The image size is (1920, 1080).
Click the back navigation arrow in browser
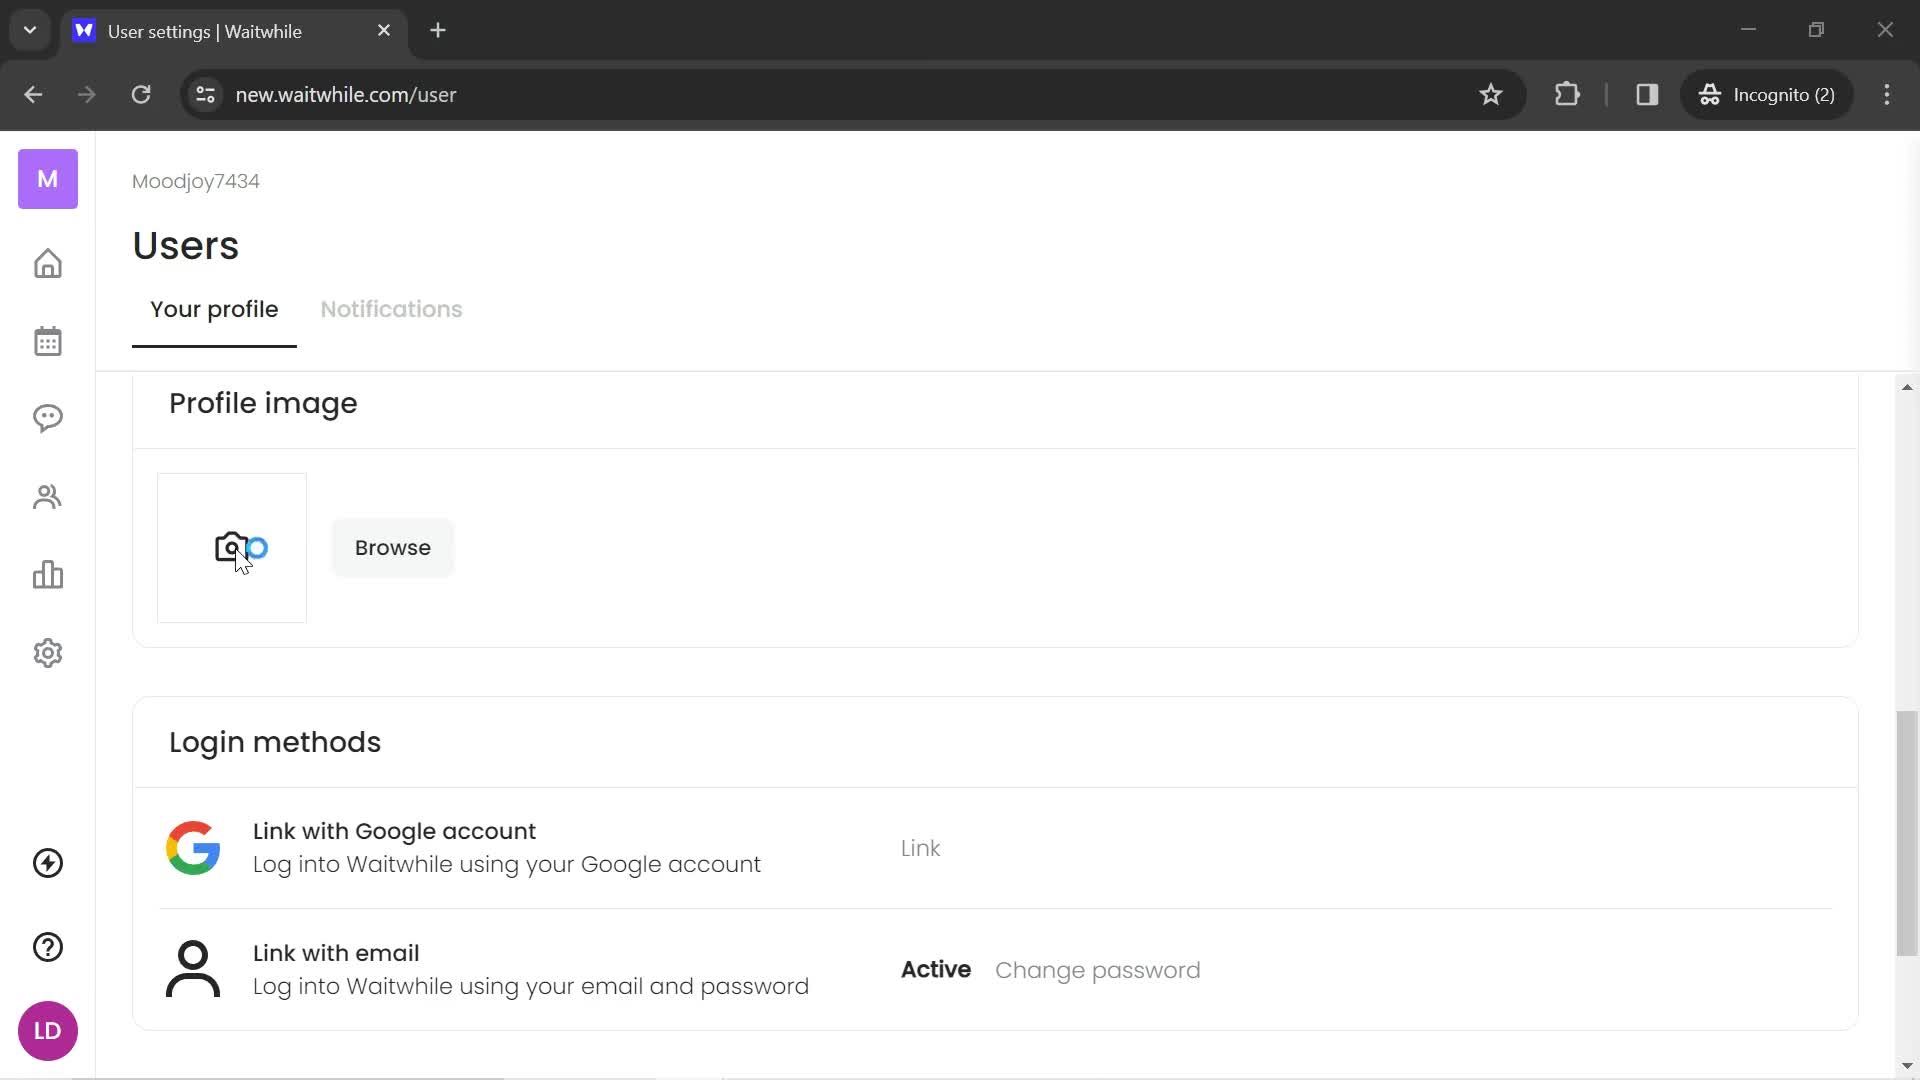point(32,95)
